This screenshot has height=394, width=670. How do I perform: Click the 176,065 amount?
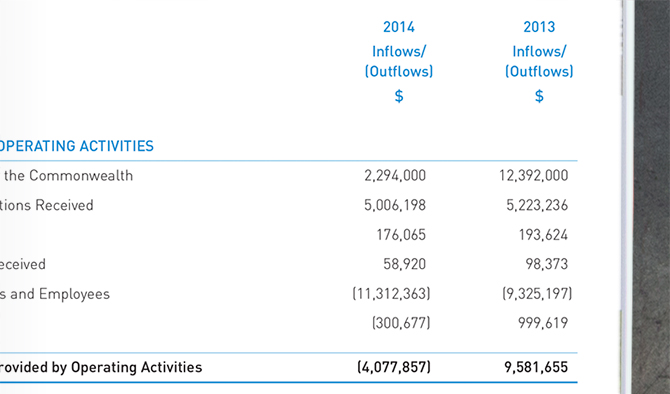click(401, 235)
